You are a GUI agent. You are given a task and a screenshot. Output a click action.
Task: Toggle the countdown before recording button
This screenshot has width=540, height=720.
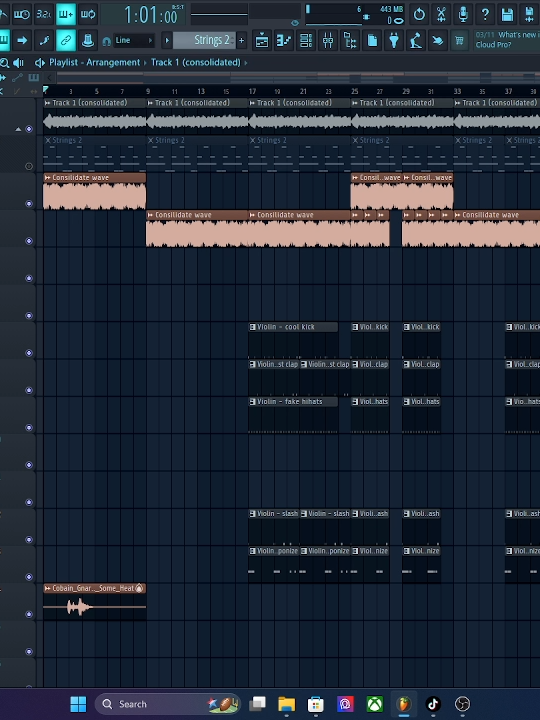[44, 14]
